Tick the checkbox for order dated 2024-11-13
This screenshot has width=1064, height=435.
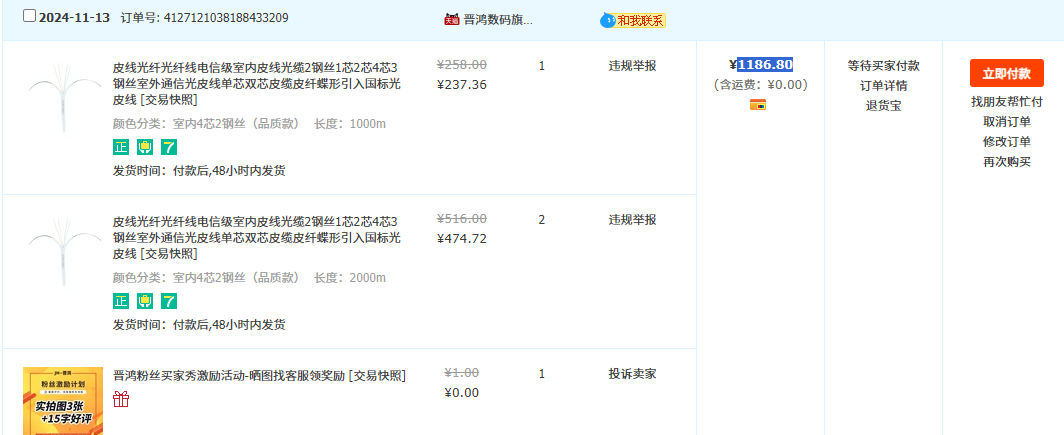click(x=29, y=17)
